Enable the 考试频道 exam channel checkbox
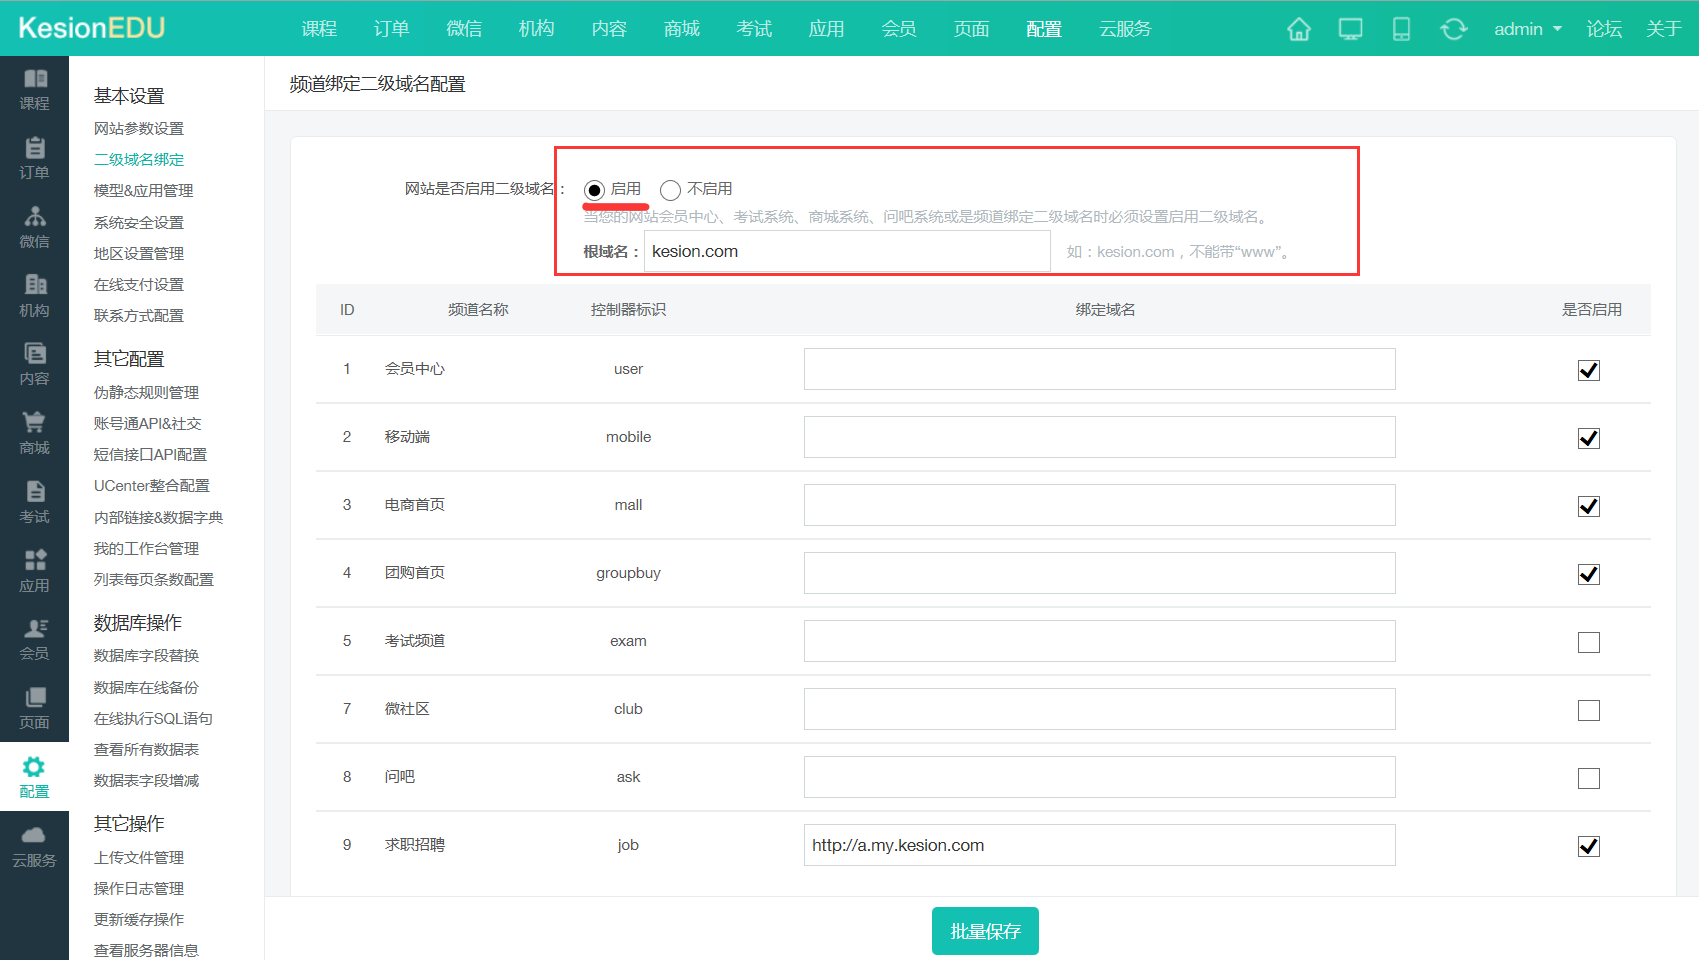The height and width of the screenshot is (960, 1699). pos(1588,642)
